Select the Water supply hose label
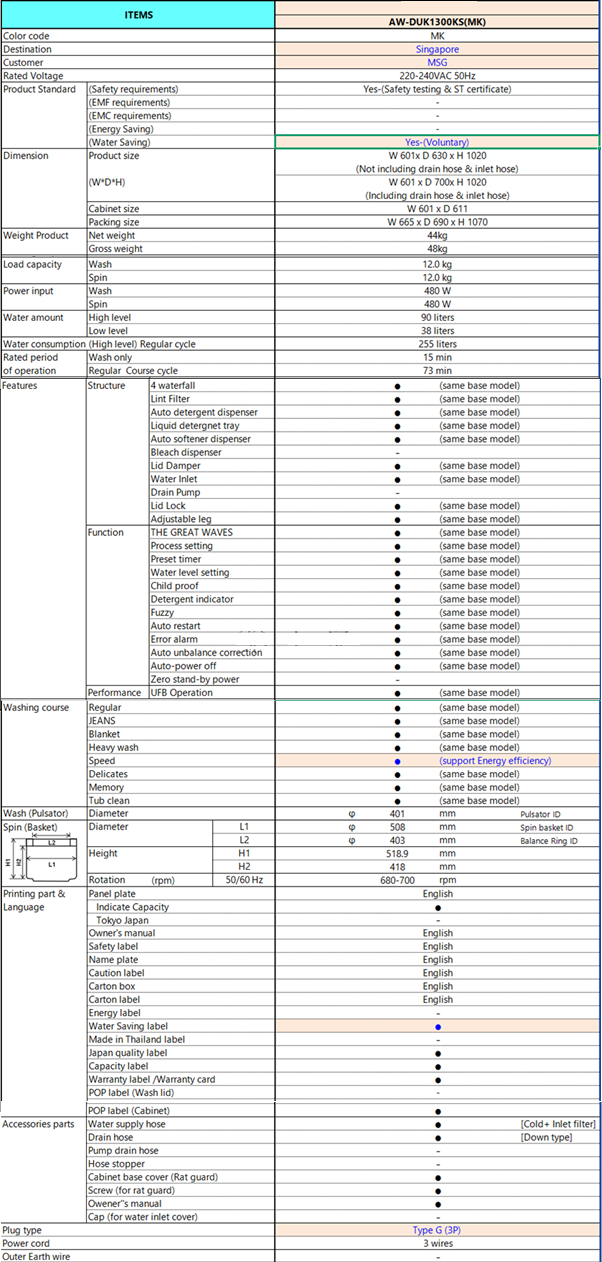Image resolution: width=602 pixels, height=1262 pixels. (127, 1124)
